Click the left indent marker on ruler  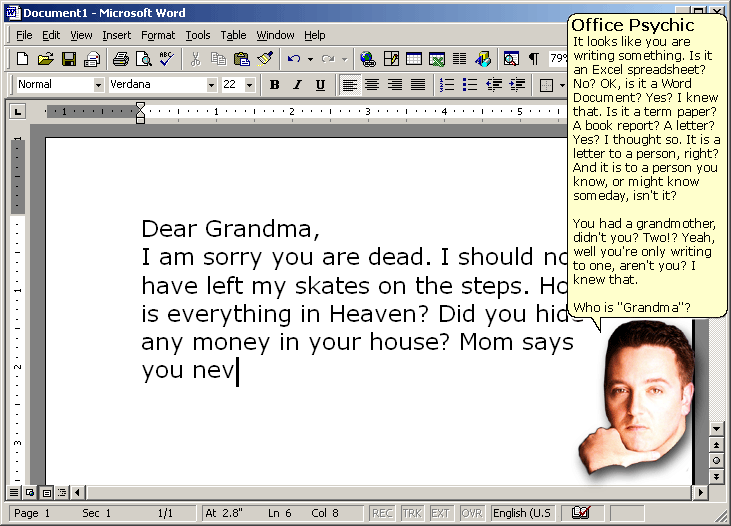[141, 118]
